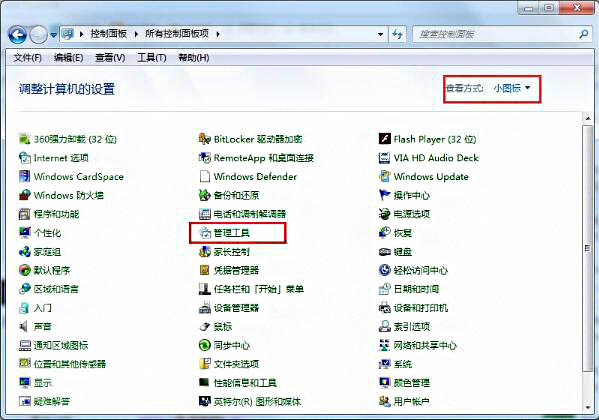Click the 所有控制面板项 breadcrumb
Viewport: 599px width, 420px height.
177,34
